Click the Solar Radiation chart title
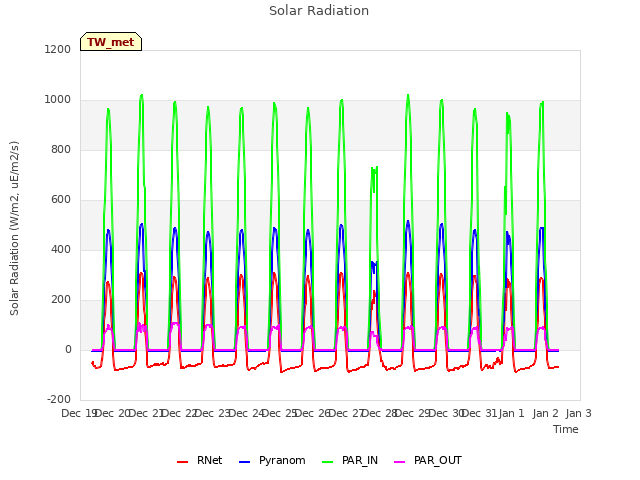The image size is (640, 480). click(x=319, y=11)
